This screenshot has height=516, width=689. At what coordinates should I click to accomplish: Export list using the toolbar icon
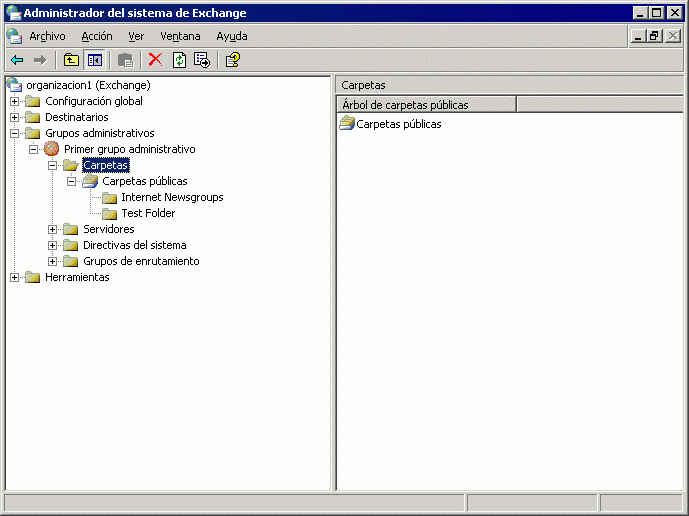pos(202,60)
